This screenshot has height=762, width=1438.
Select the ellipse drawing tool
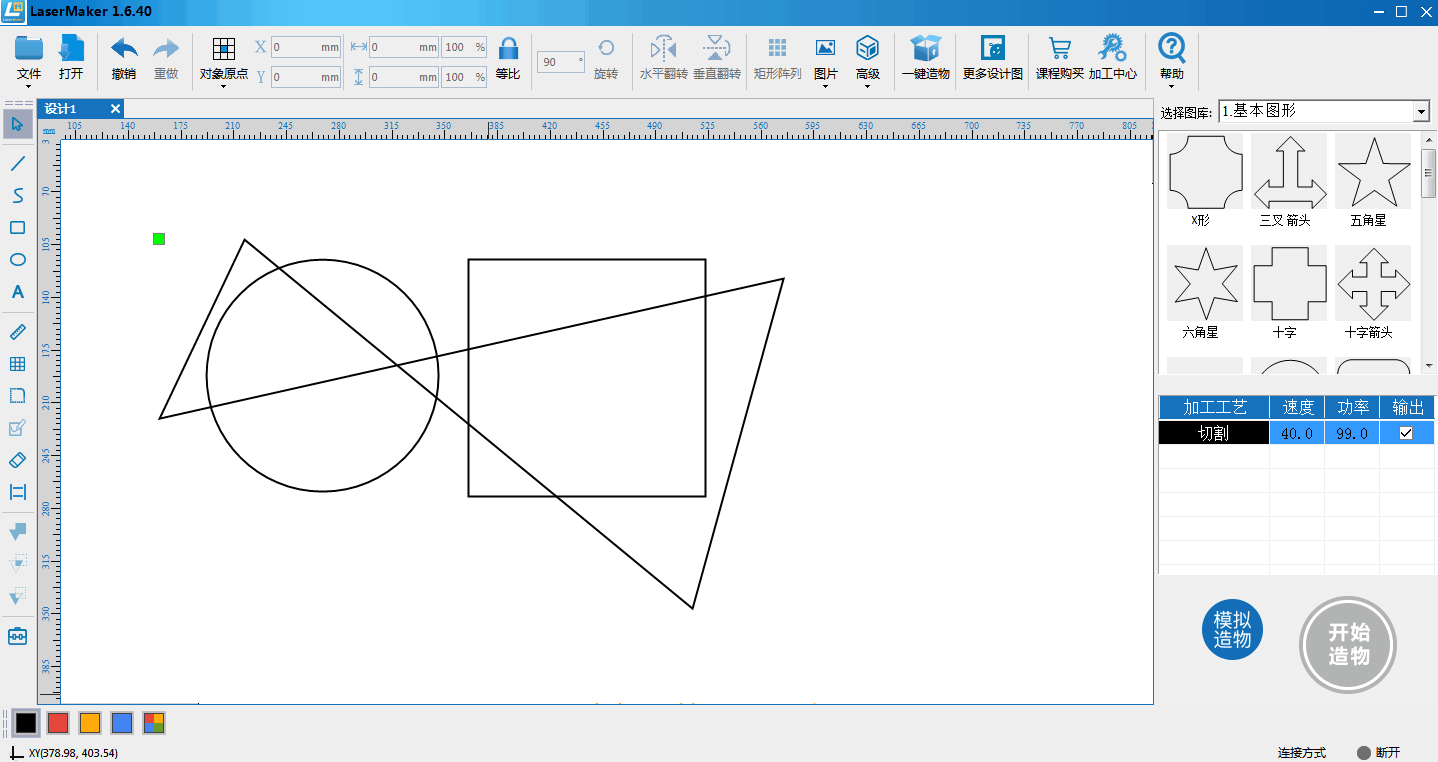pyautogui.click(x=17, y=260)
